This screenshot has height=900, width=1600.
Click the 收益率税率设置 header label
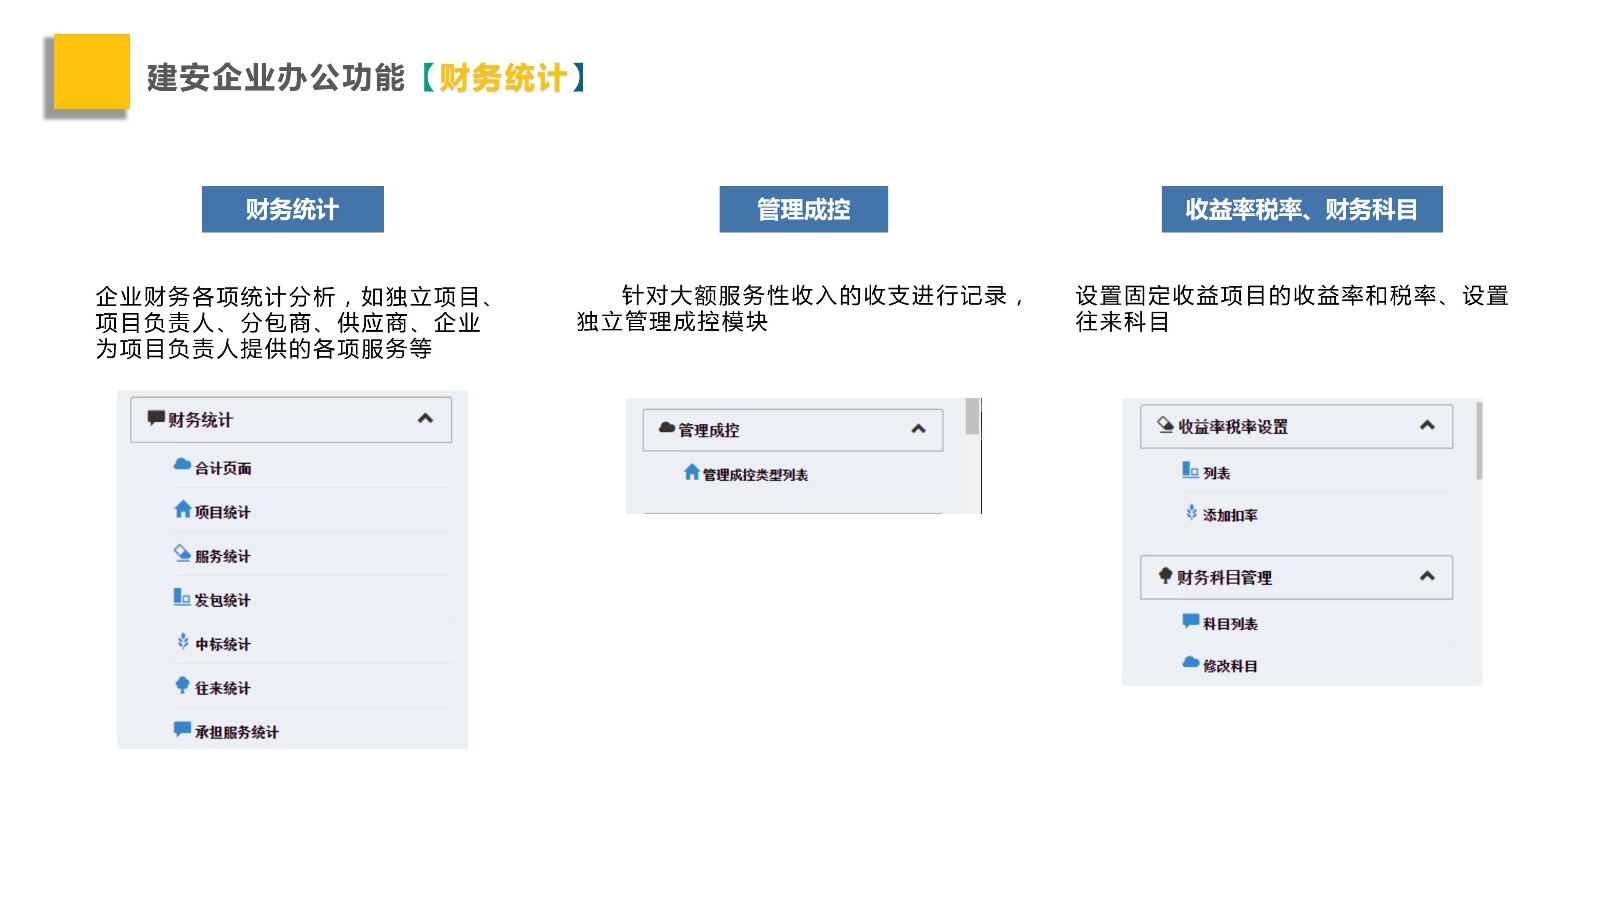pos(1233,427)
